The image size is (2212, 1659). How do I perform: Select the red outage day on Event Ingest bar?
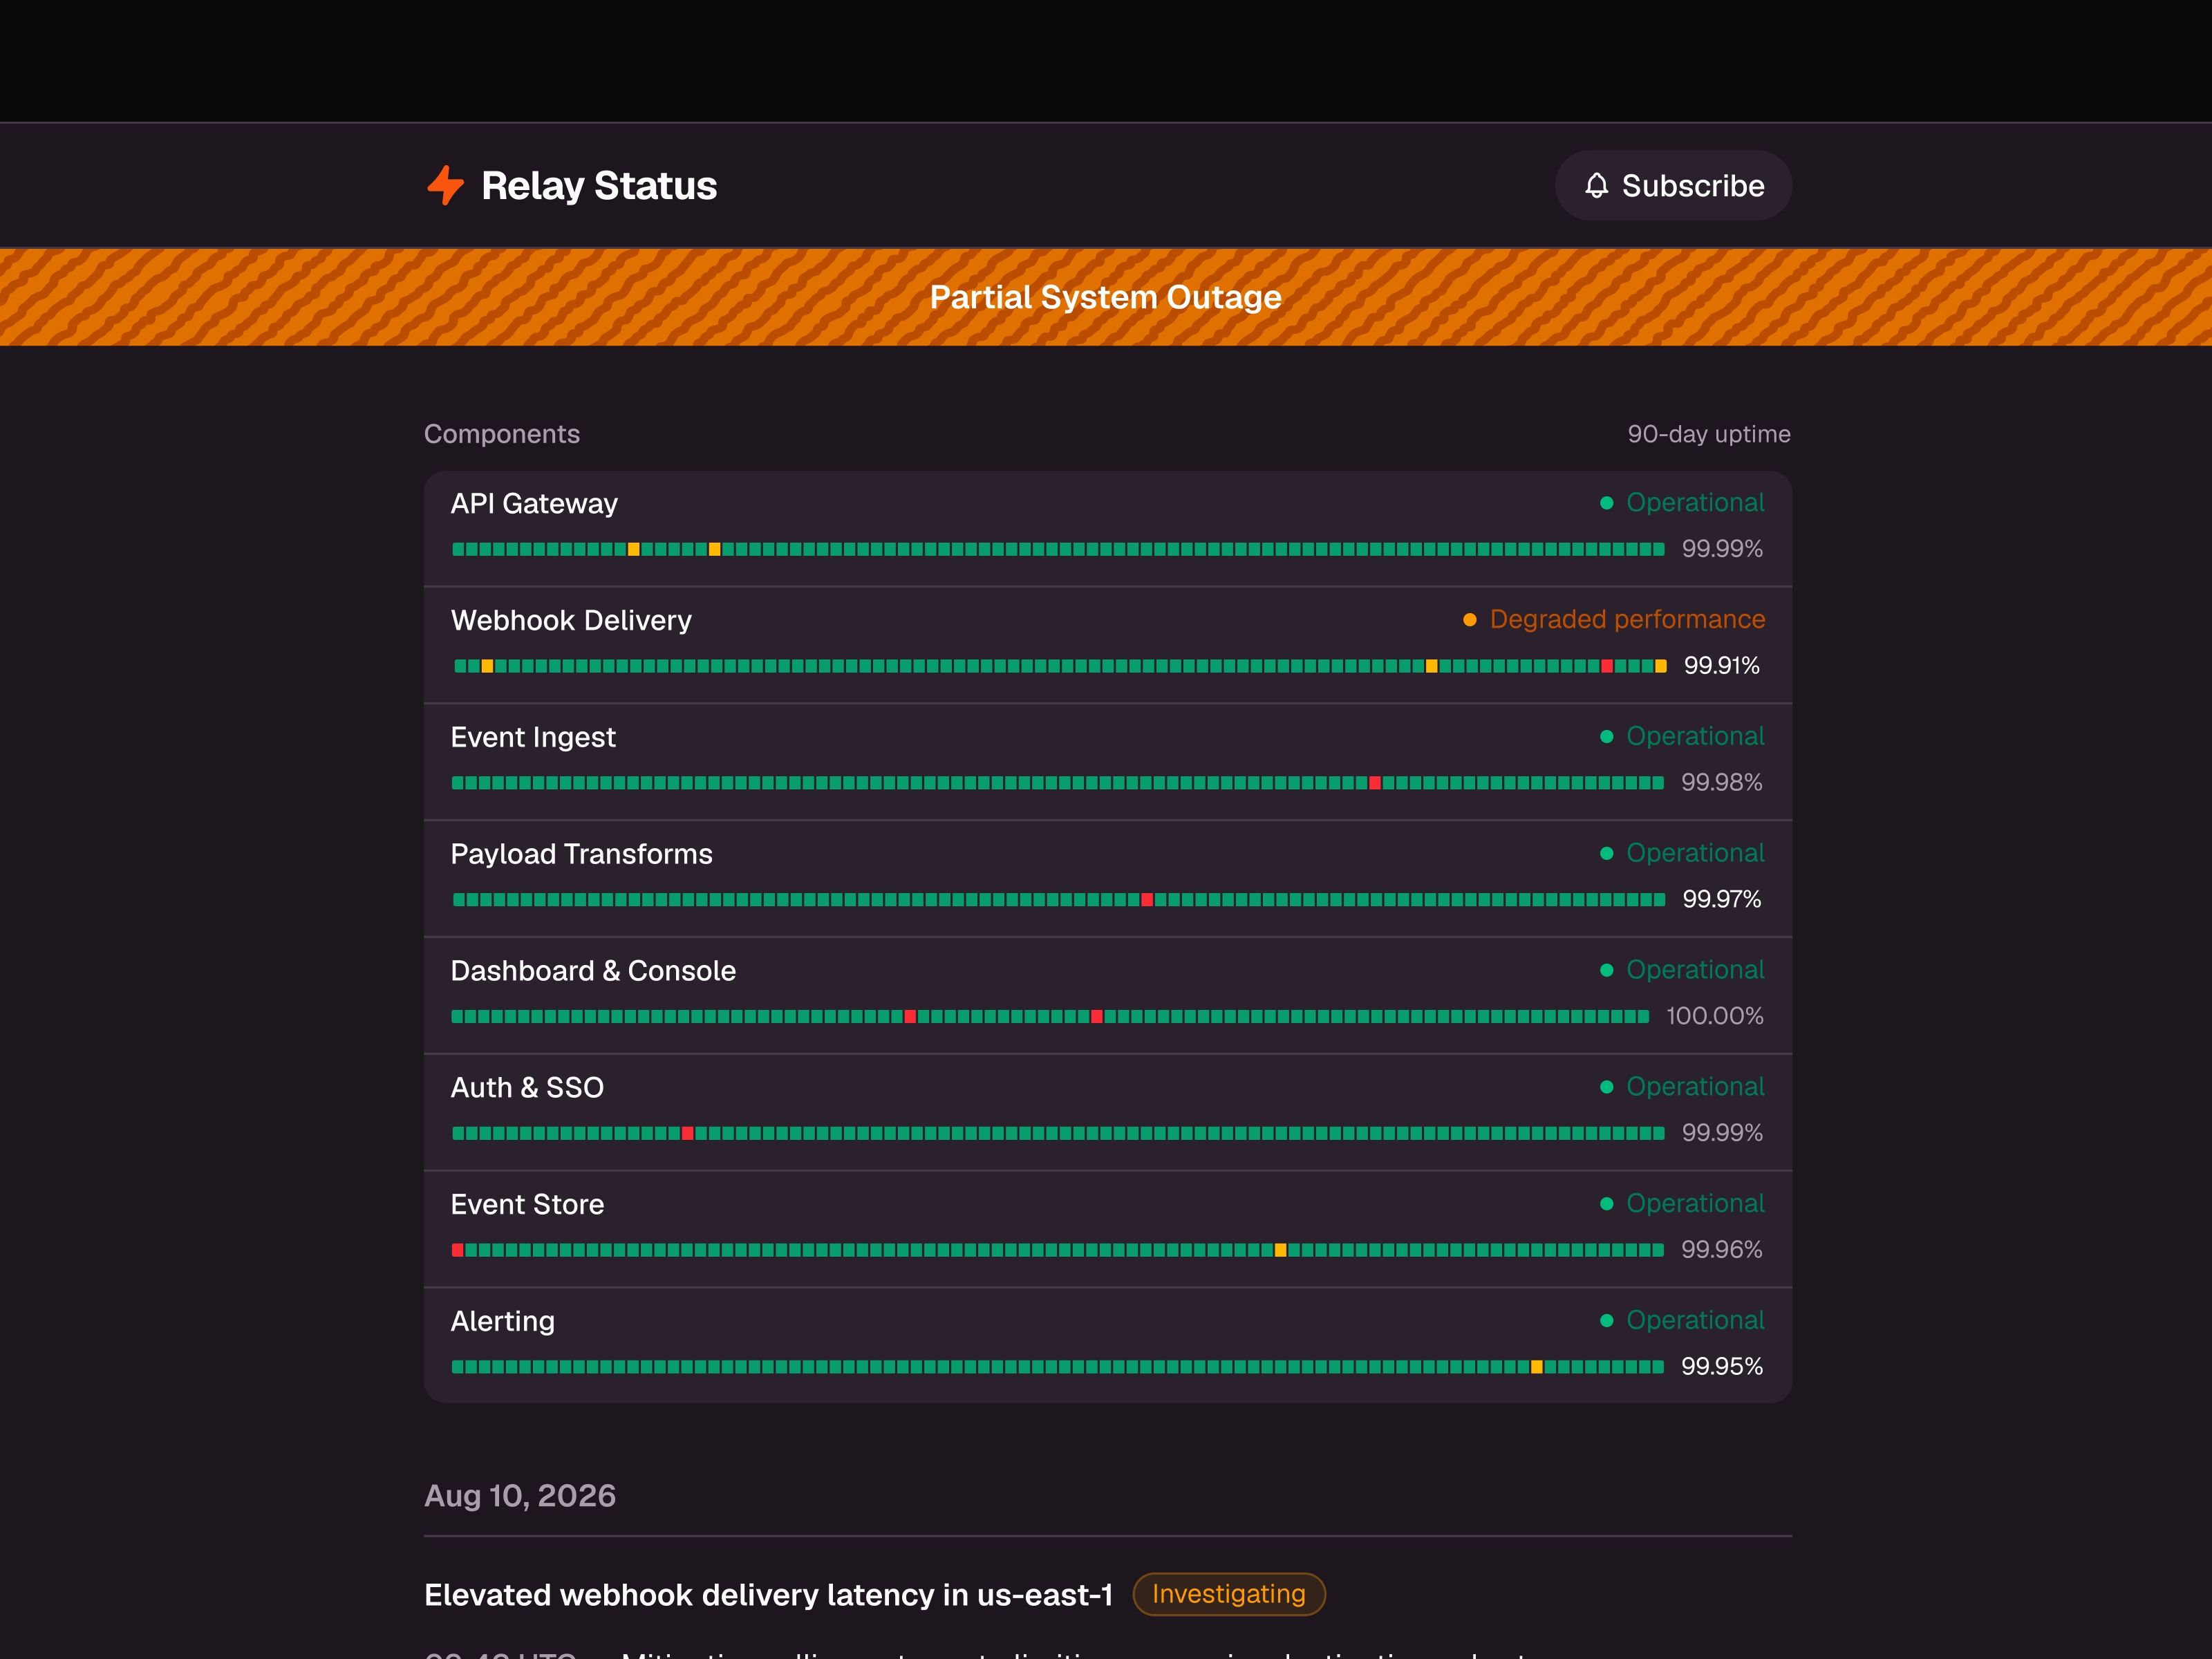coord(1375,783)
